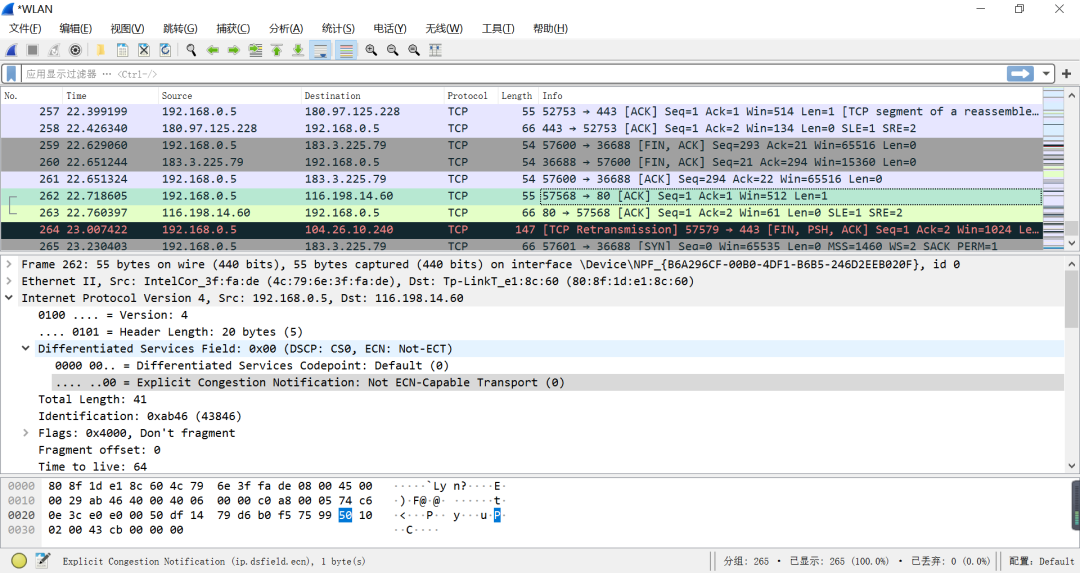
Task: Go back to previous packet arrow
Action: pyautogui.click(x=213, y=50)
